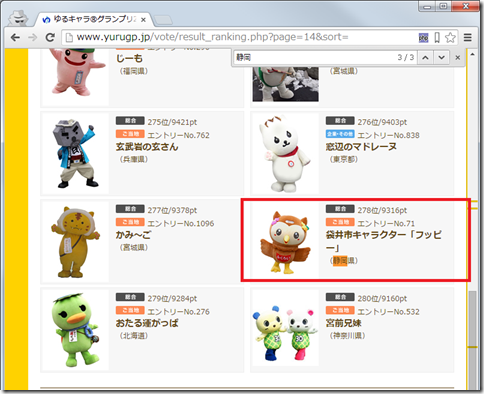Click 276位/9403pt ranking text
Viewport: 484px width, 394px height.
point(382,122)
